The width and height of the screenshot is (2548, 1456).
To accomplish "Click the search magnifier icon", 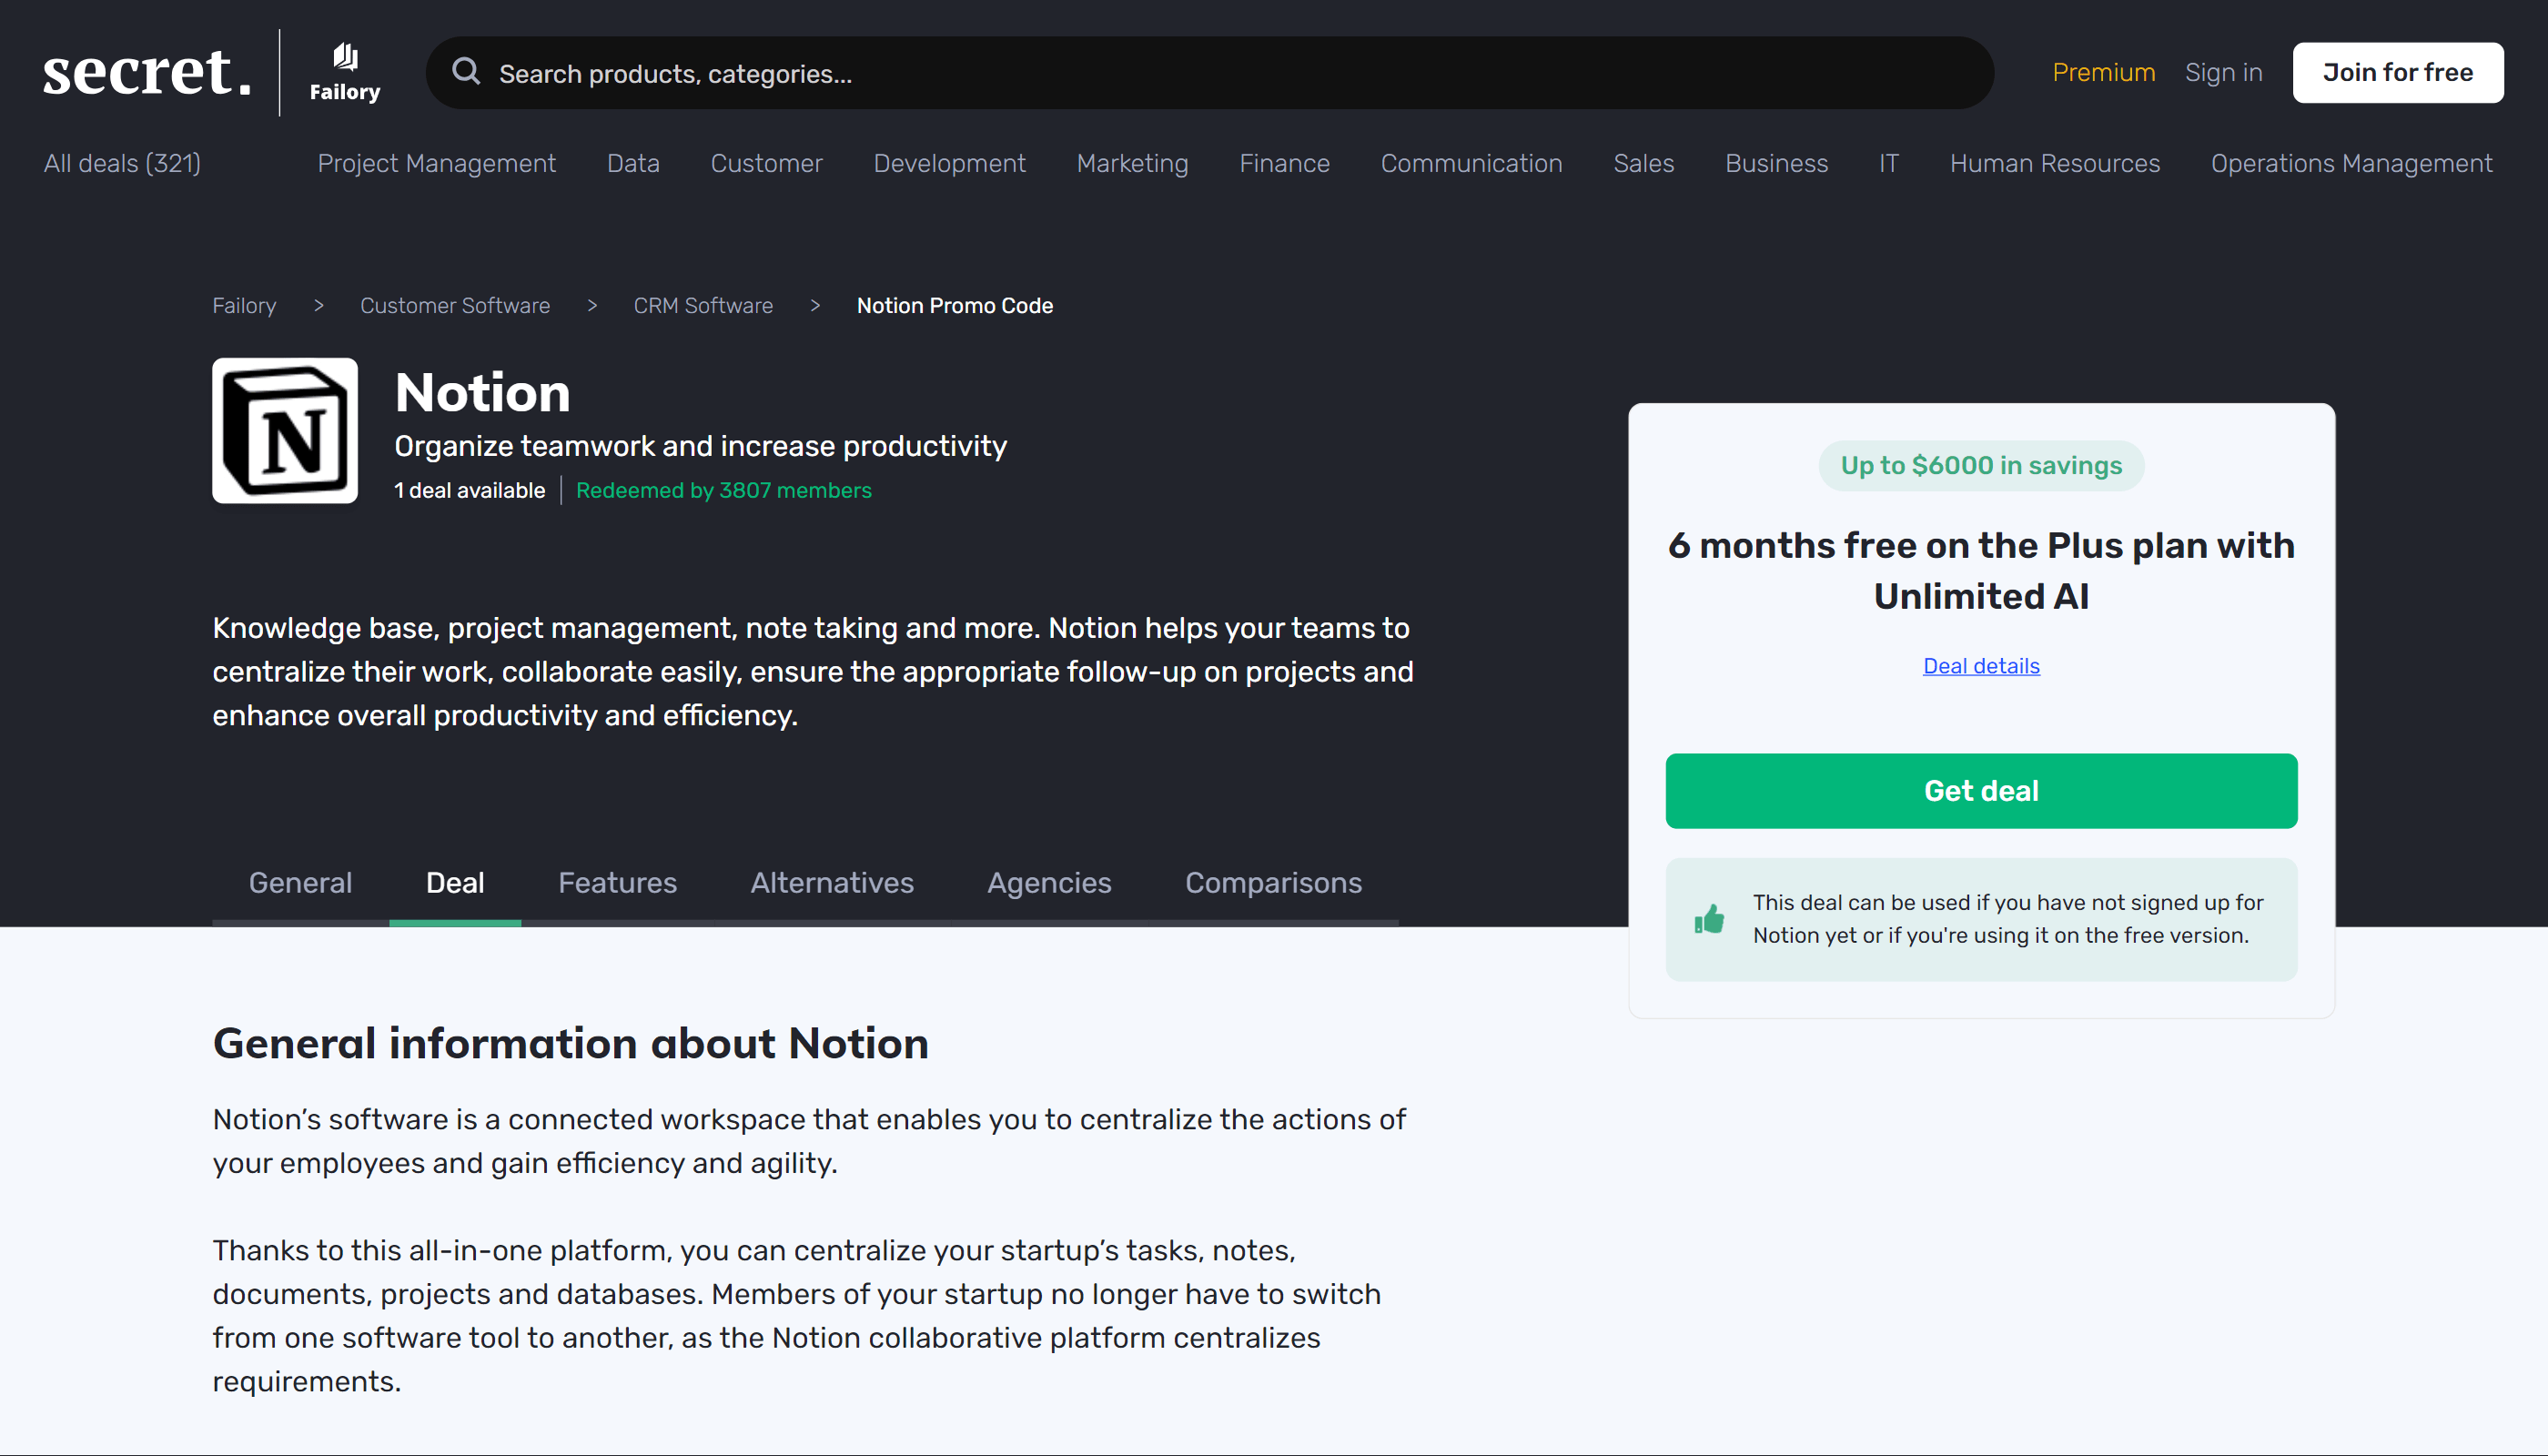I will click(466, 72).
